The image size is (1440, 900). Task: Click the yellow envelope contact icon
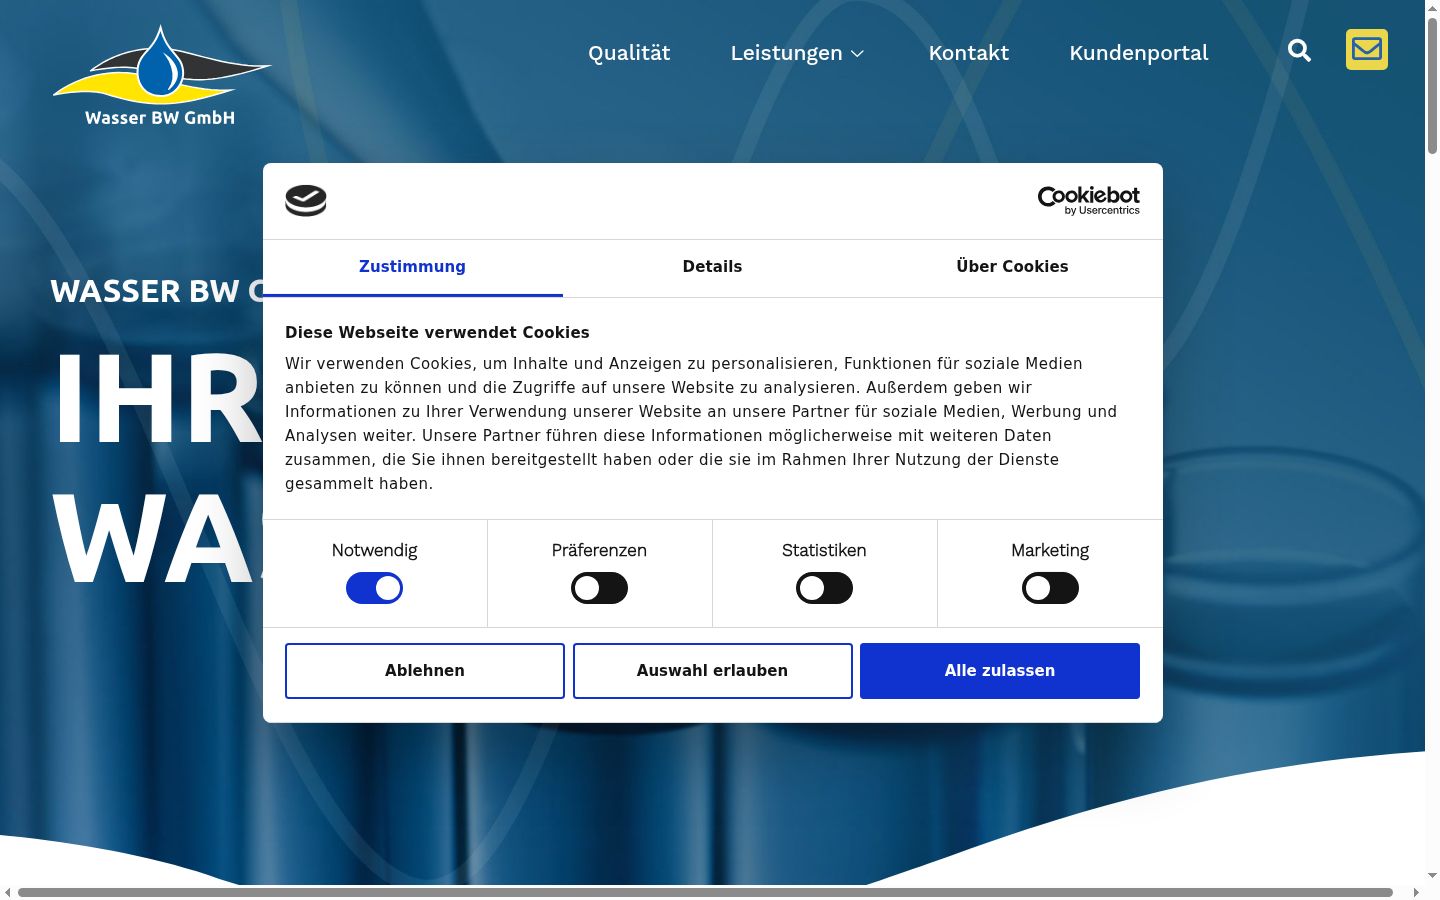(x=1367, y=49)
